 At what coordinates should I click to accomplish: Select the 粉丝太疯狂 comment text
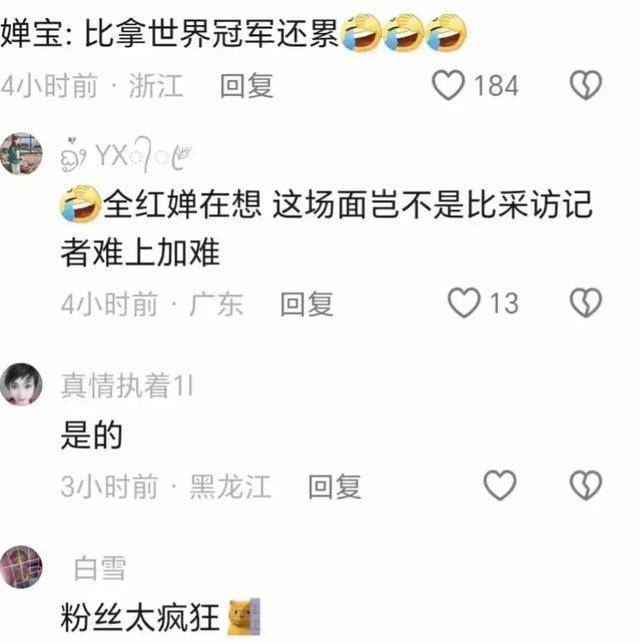140,617
